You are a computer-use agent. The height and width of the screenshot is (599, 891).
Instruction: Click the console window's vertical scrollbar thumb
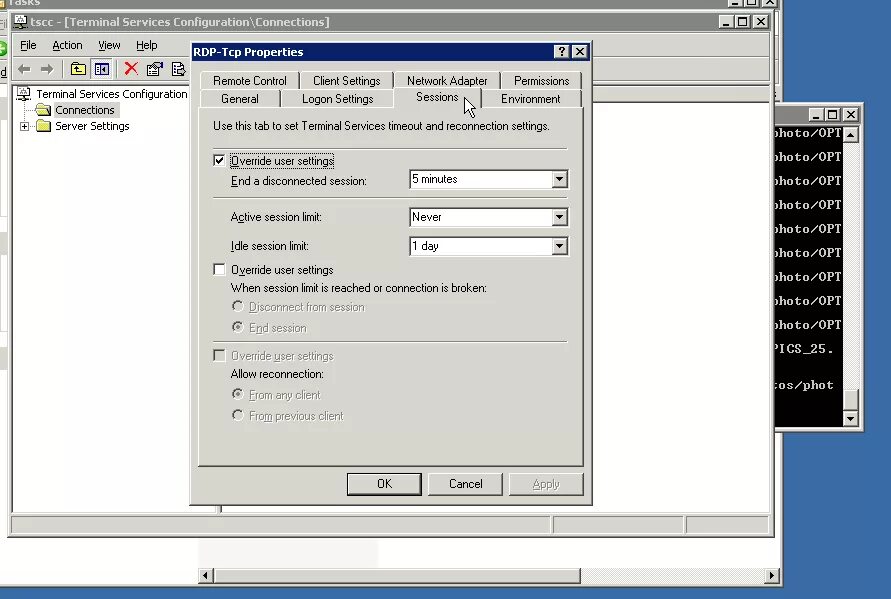point(850,400)
